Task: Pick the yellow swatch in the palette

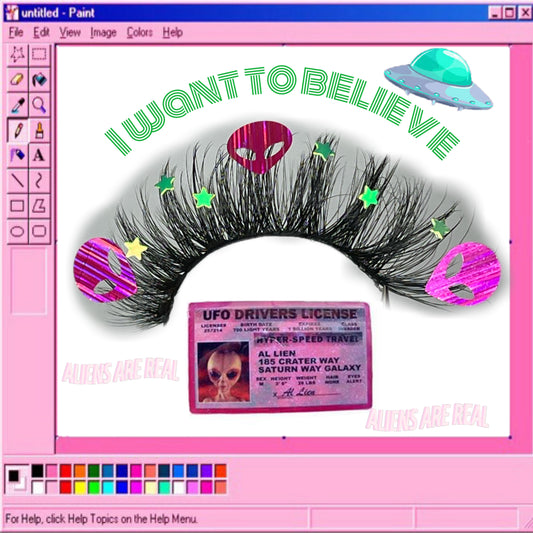Action: tap(80, 487)
